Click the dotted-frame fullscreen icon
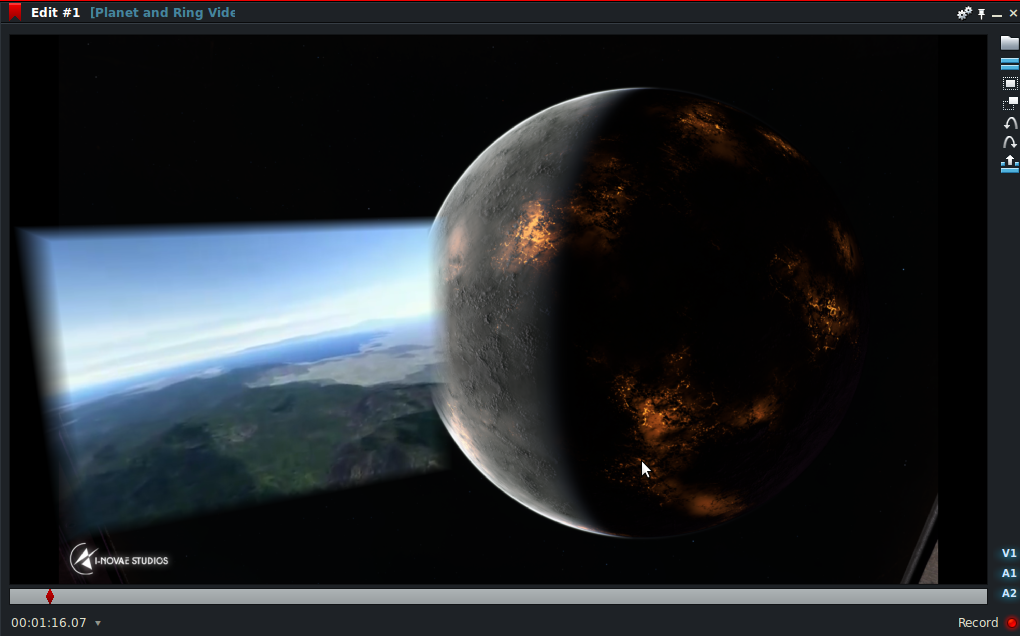 coord(1009,84)
